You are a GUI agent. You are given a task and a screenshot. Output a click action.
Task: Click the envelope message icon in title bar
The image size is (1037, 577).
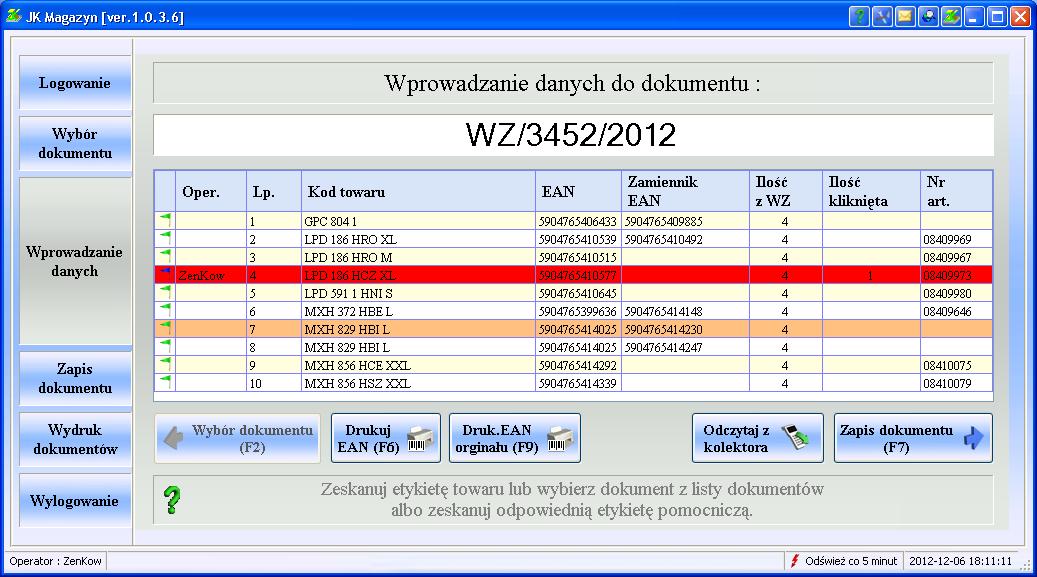coord(904,17)
